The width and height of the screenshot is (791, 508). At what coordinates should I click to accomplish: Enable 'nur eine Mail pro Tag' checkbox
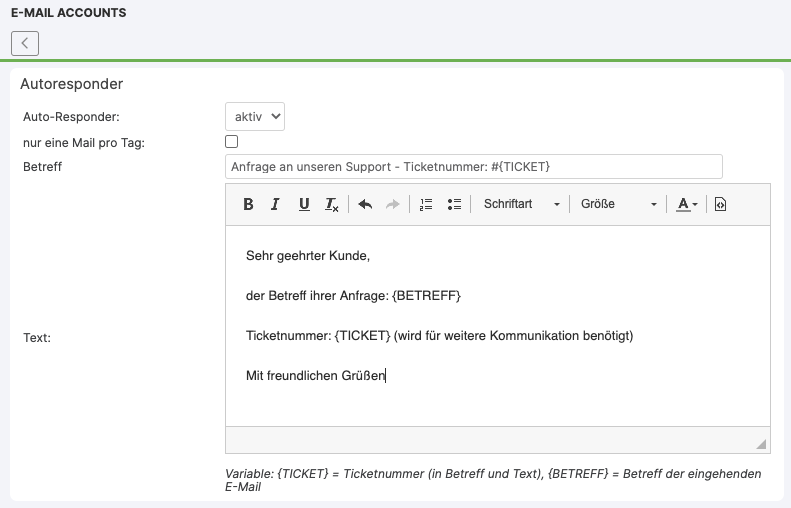click(x=232, y=142)
